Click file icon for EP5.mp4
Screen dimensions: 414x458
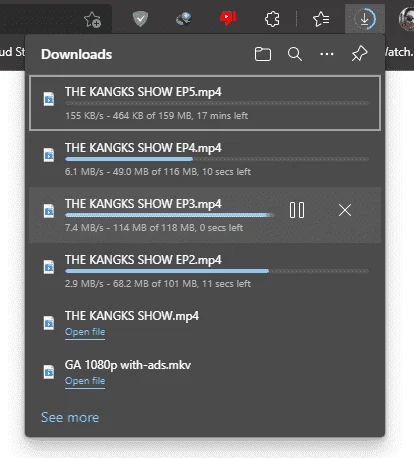point(49,99)
